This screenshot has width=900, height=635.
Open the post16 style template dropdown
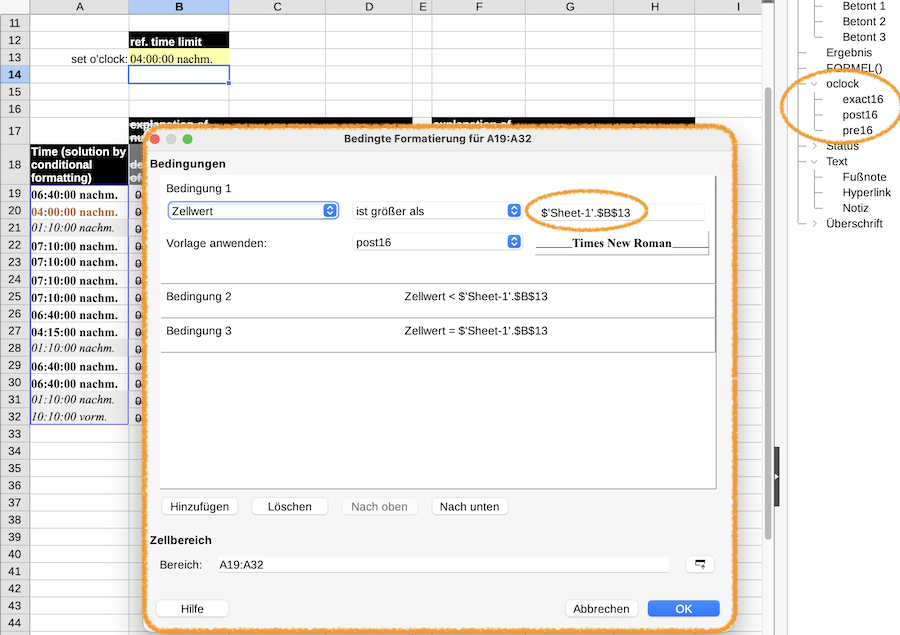[437, 242]
